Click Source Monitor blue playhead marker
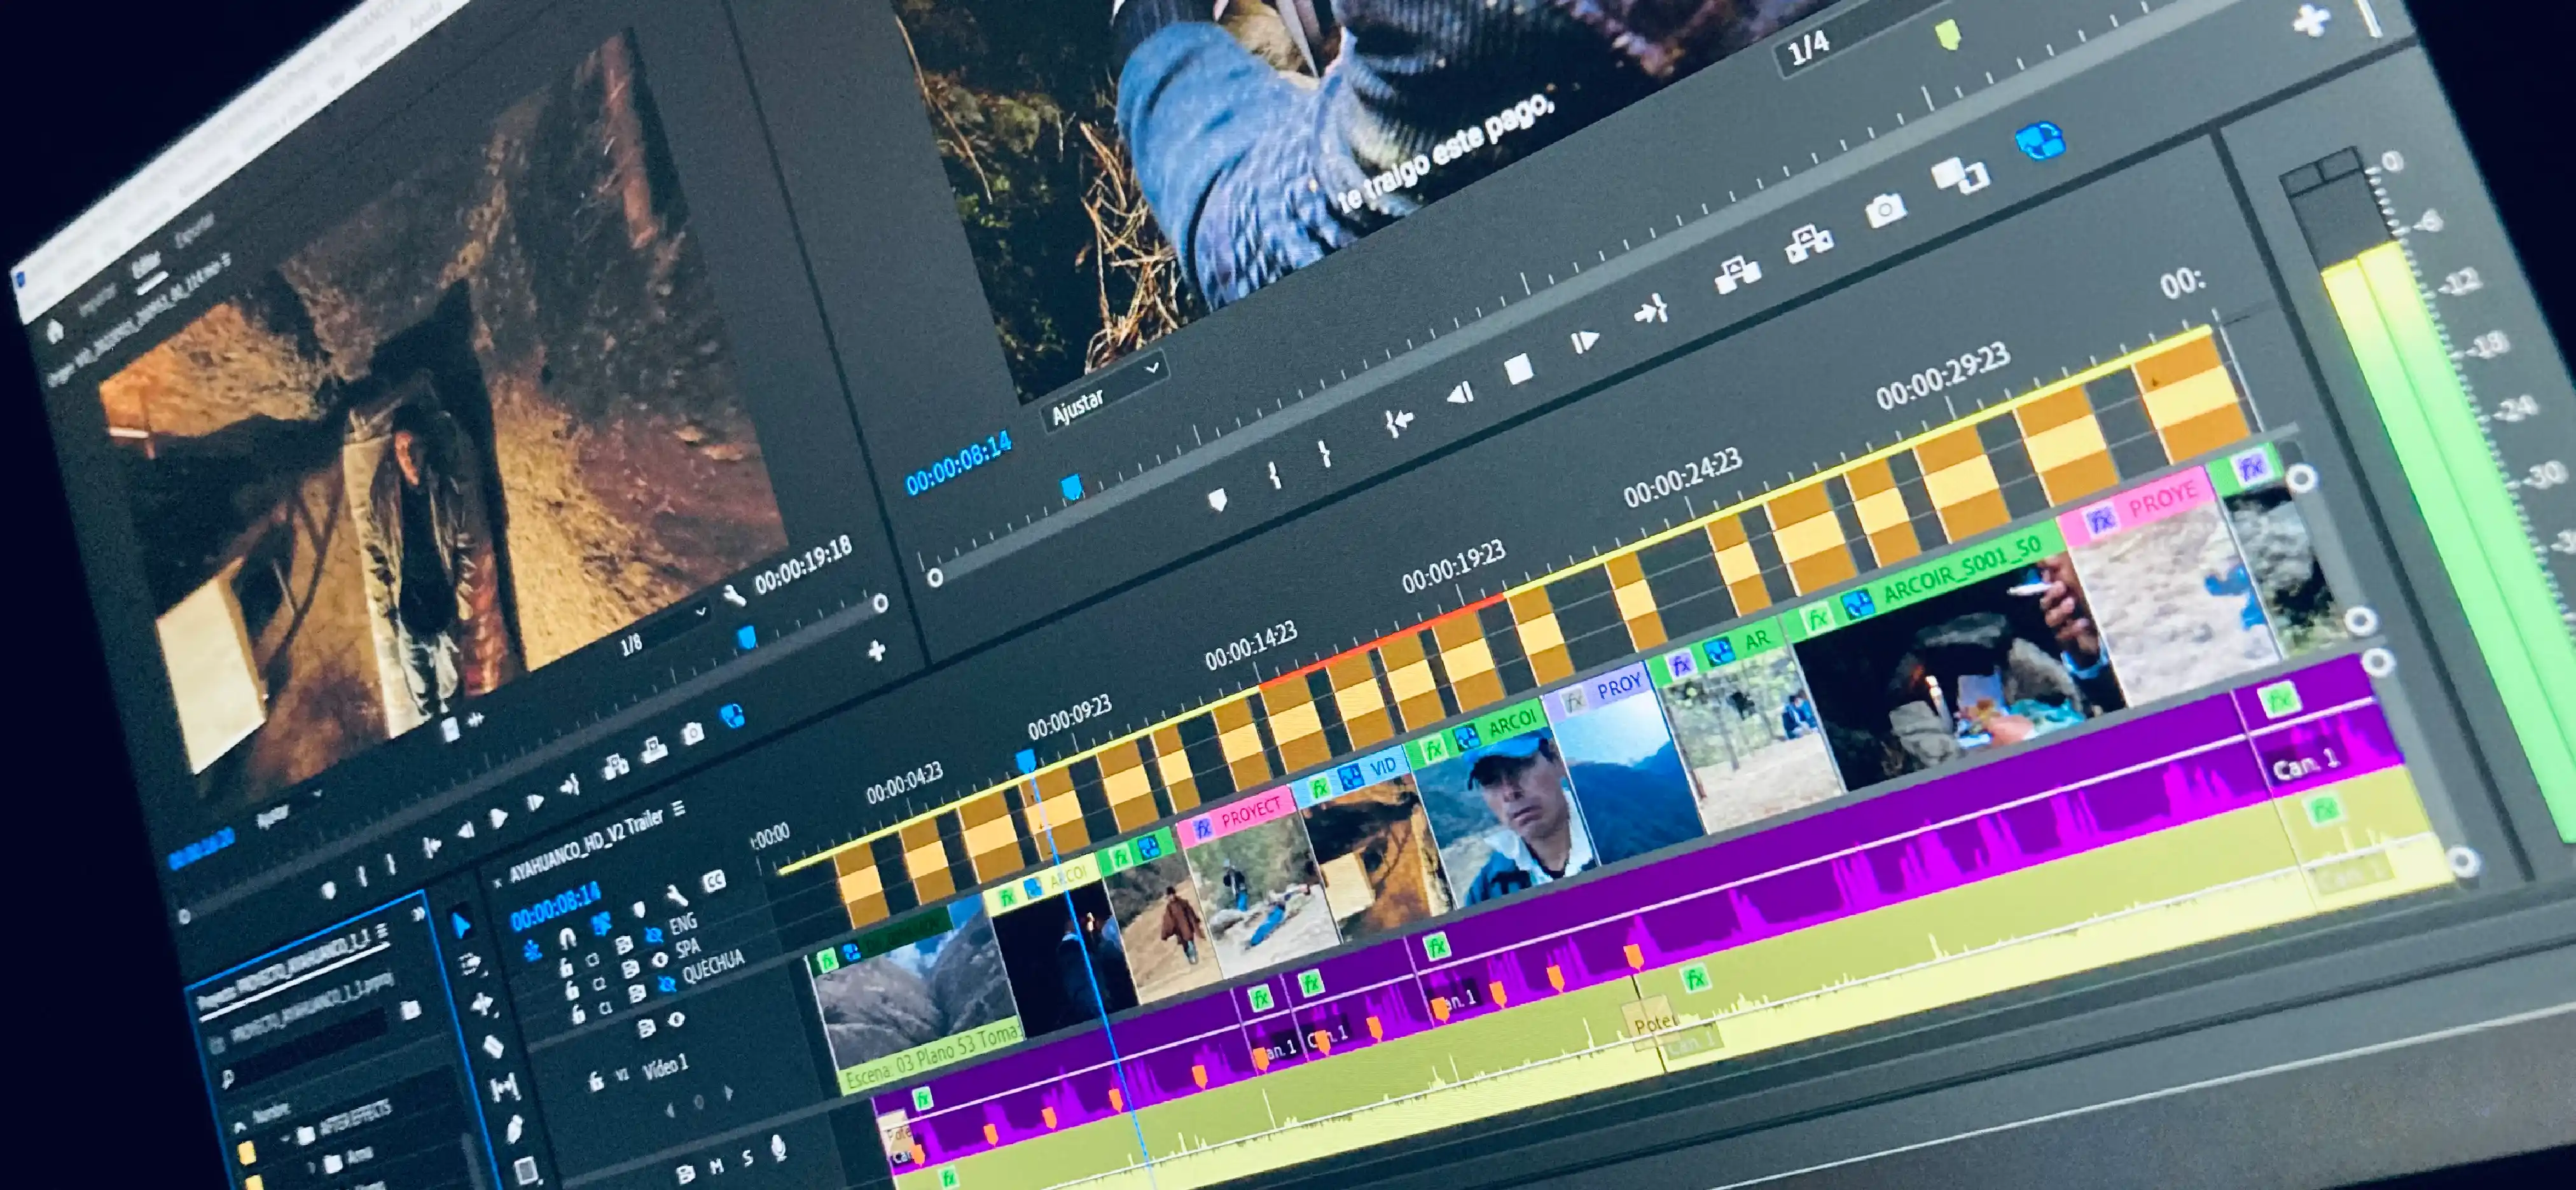The image size is (2576, 1190). click(x=746, y=638)
